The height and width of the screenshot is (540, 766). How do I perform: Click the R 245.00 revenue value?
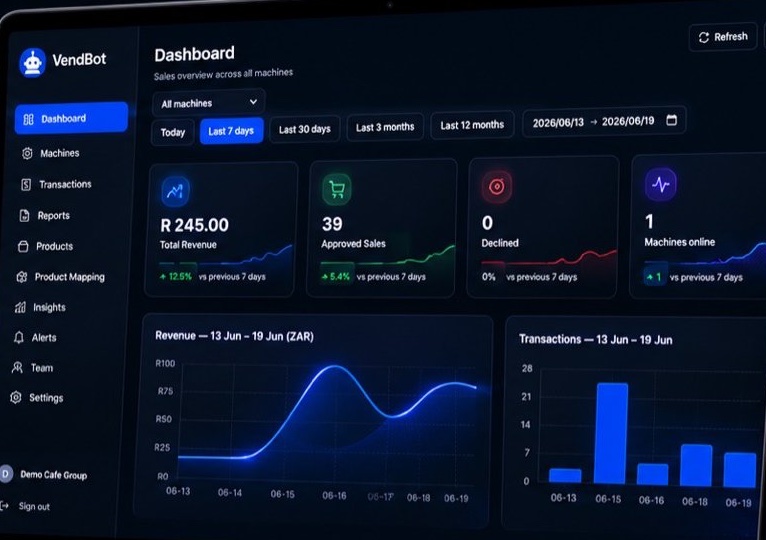pyautogui.click(x=194, y=225)
